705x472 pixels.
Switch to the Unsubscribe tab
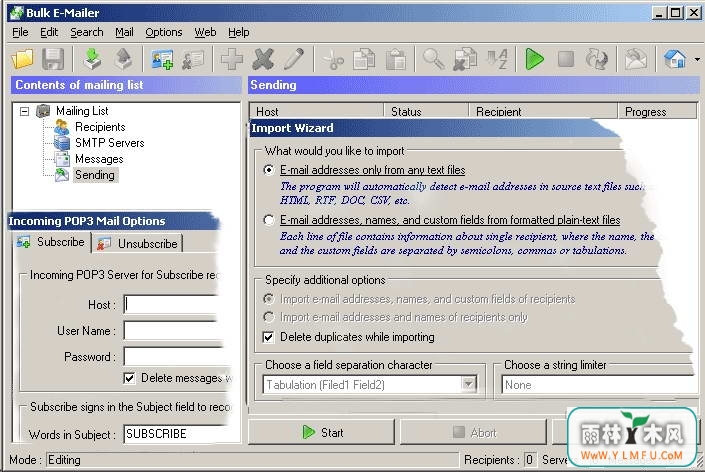click(x=138, y=243)
